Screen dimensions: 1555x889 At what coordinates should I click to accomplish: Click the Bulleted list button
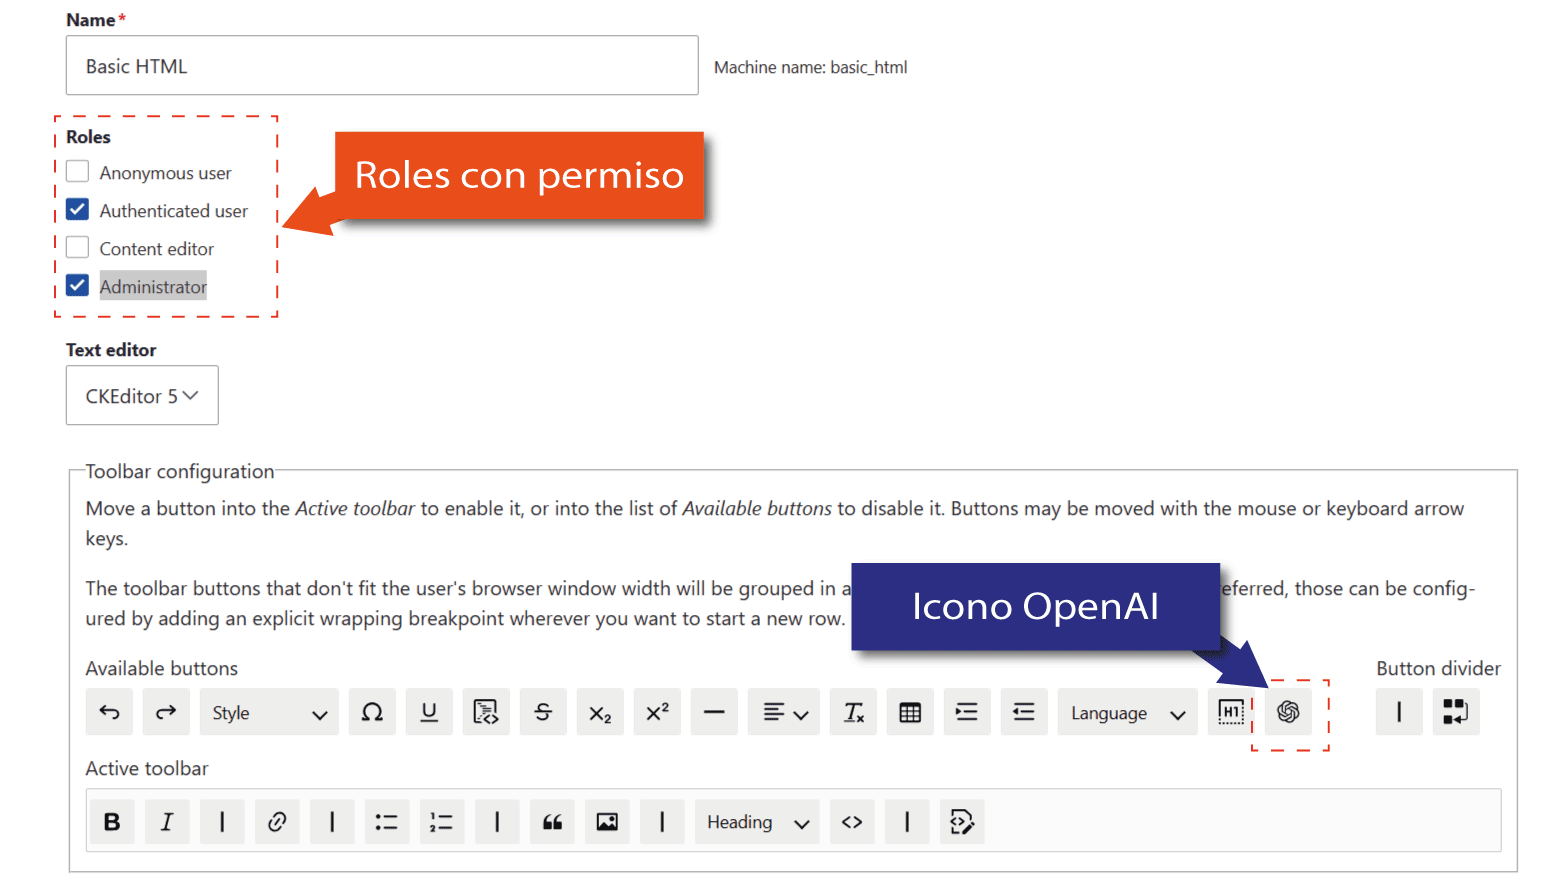pos(387,822)
